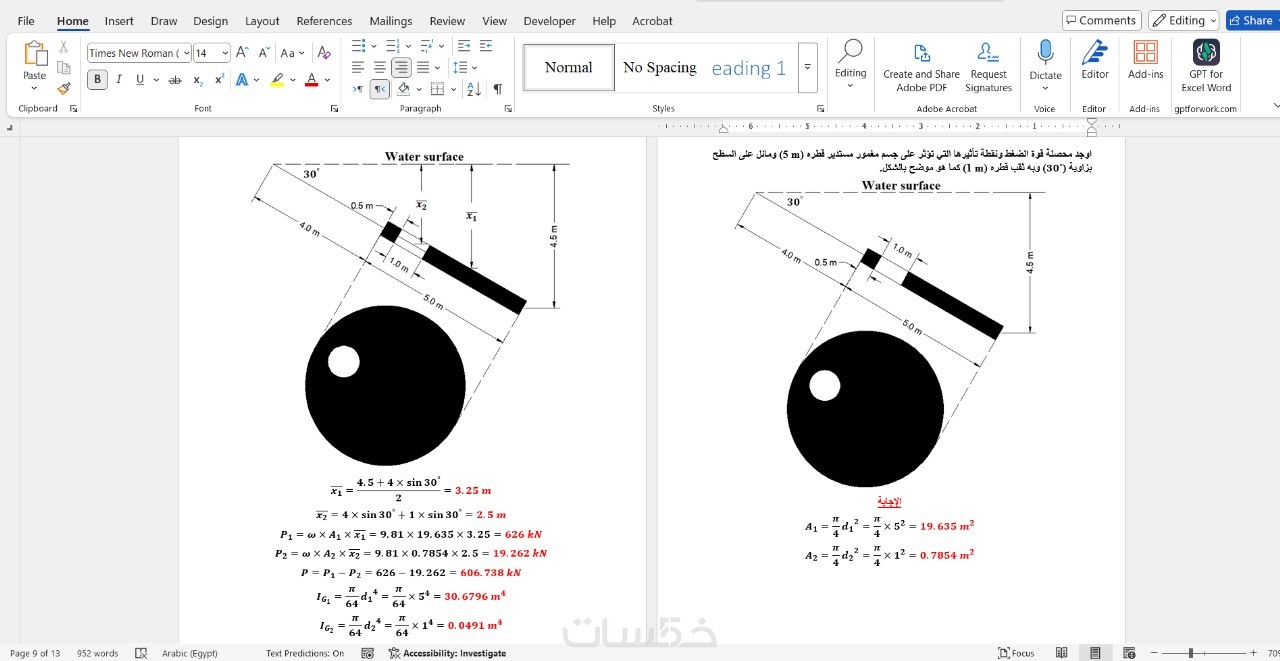This screenshot has width=1280, height=661.
Task: Open the font size dropdown
Action: [225, 53]
